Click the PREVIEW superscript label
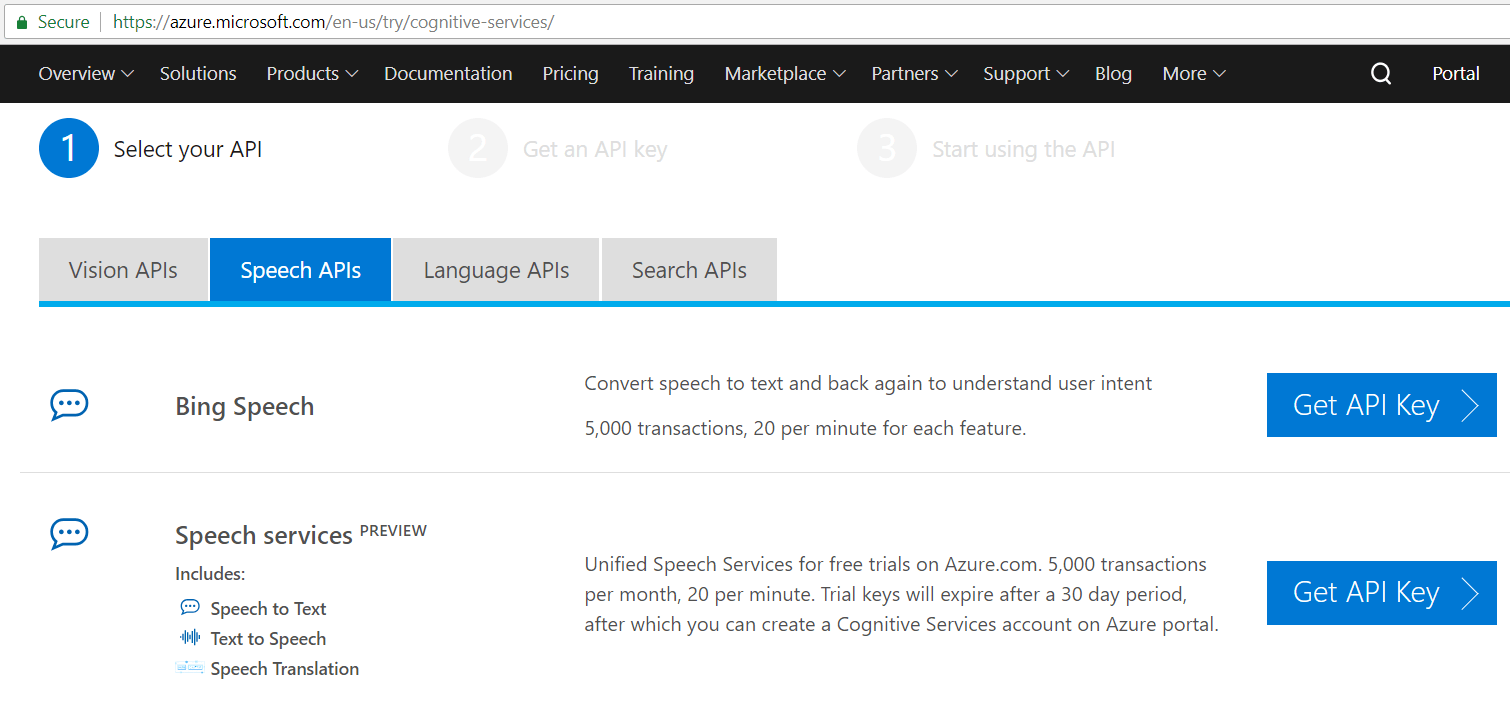The image size is (1510, 709). pos(393,531)
